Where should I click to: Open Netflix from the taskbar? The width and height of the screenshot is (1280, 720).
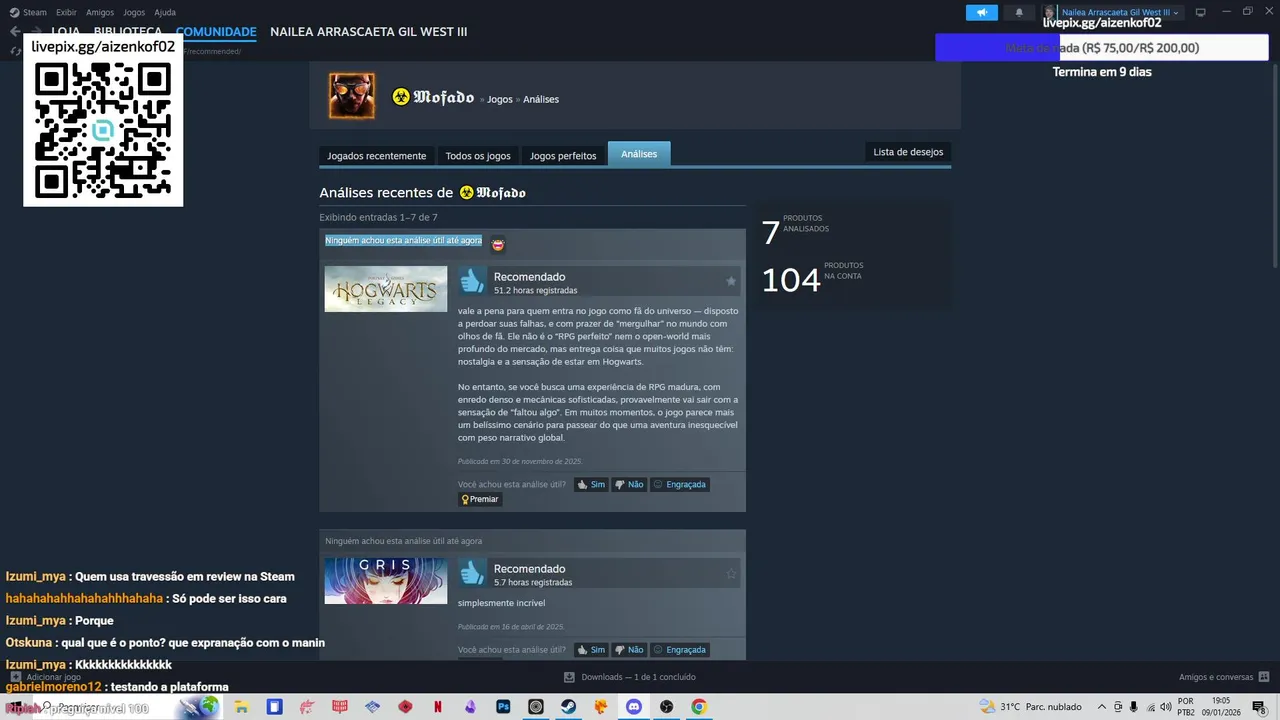tap(438, 707)
